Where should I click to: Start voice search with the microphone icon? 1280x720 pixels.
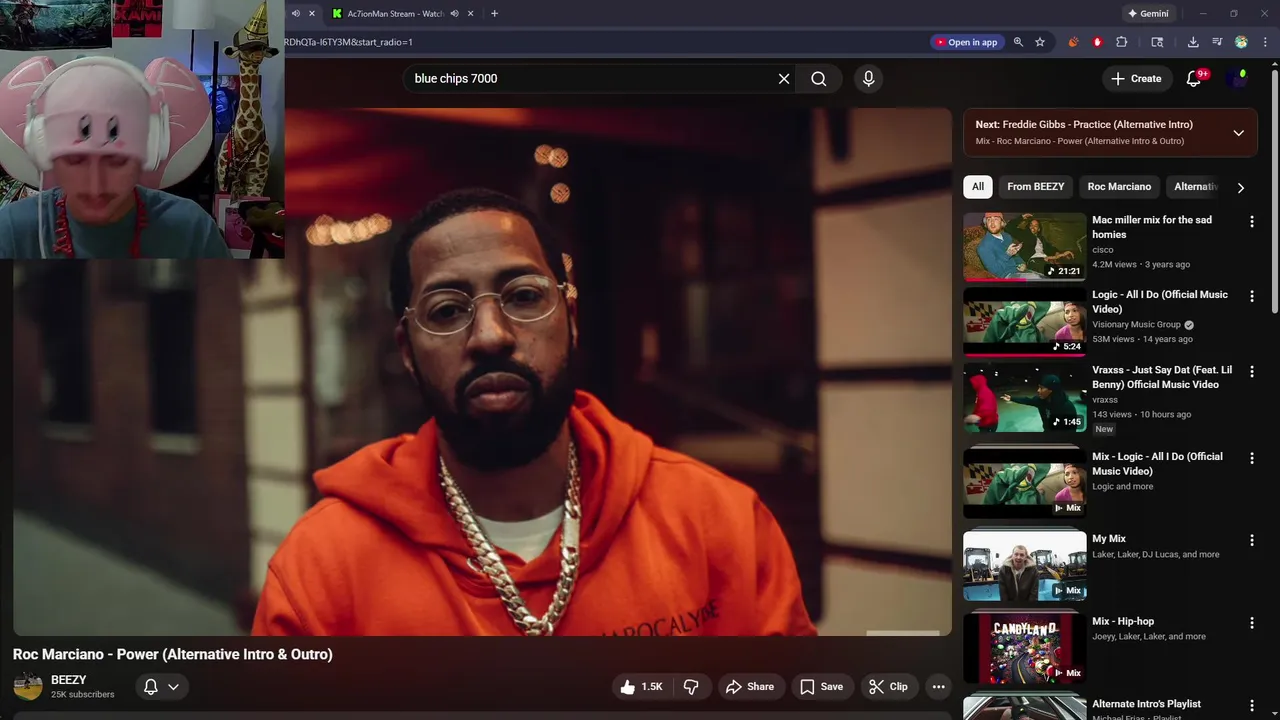coord(868,79)
